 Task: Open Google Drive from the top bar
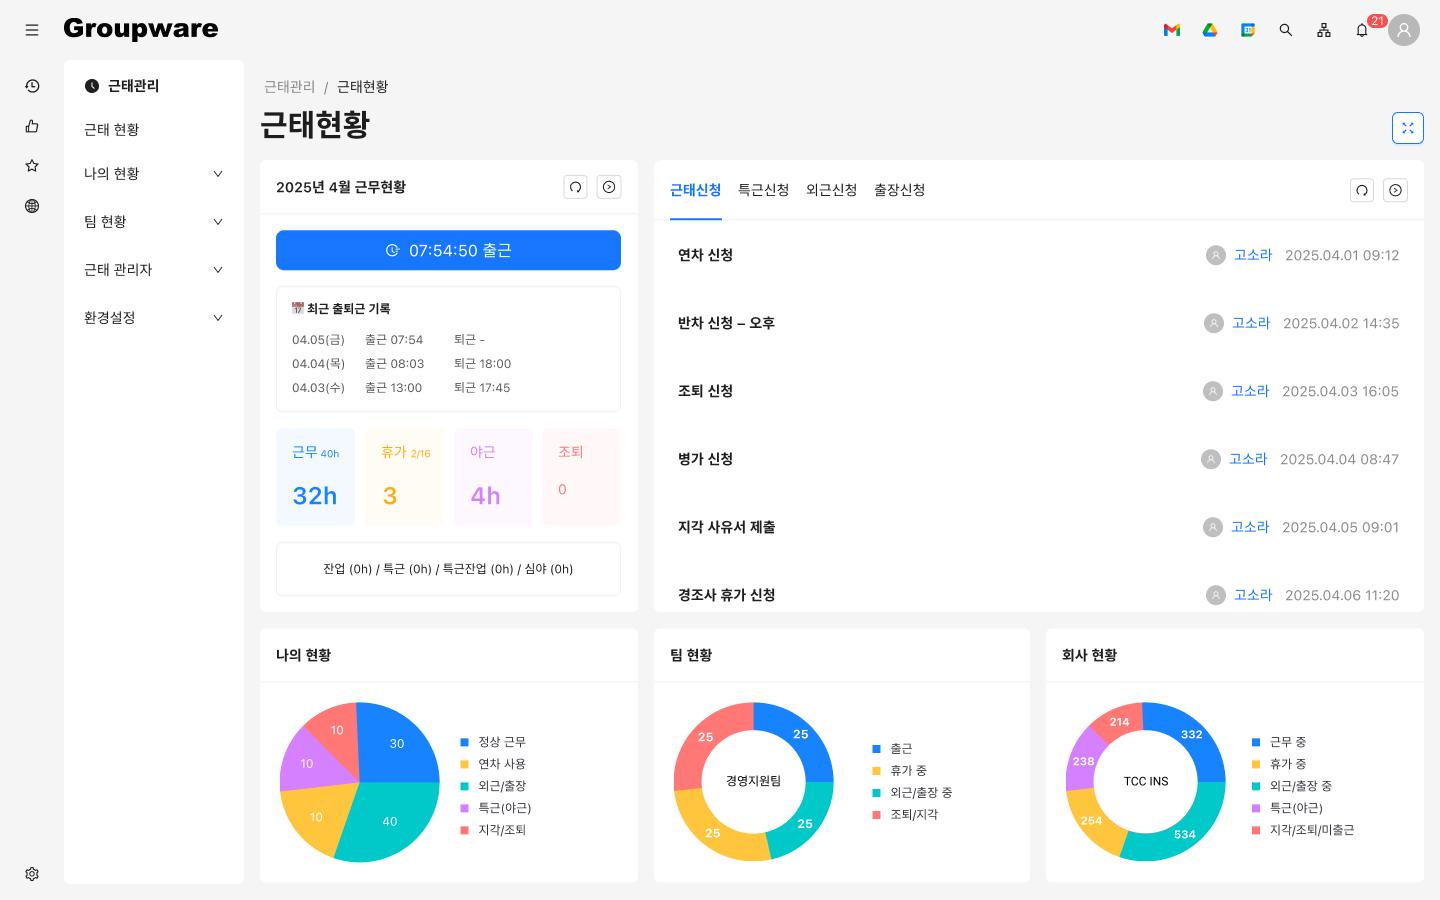[x=1210, y=30]
